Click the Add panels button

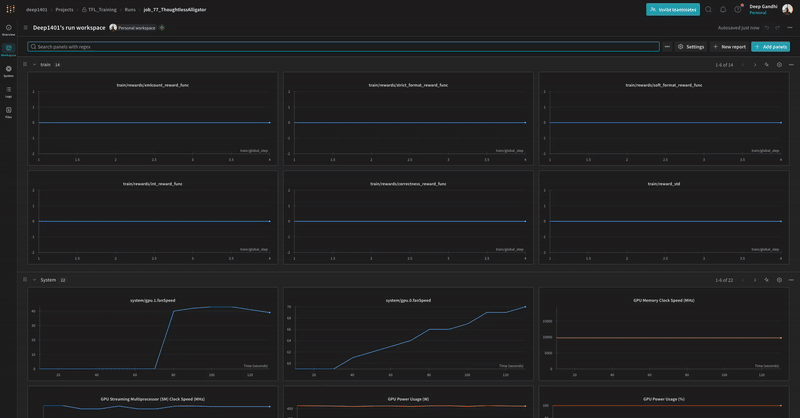[x=771, y=47]
